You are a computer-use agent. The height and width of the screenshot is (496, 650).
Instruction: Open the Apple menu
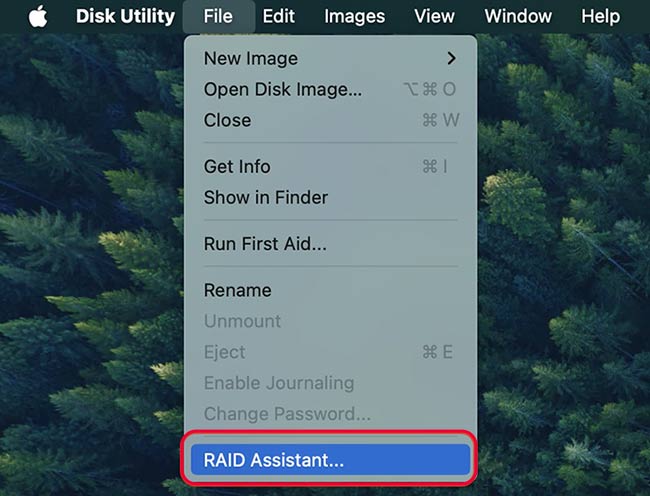pyautogui.click(x=38, y=16)
